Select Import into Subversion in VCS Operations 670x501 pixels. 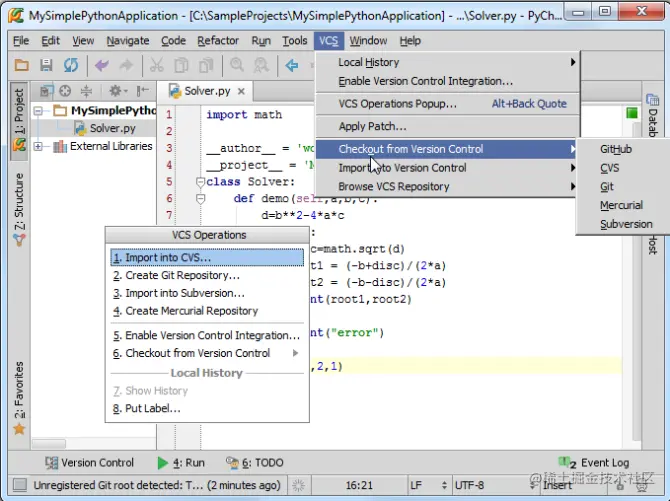[207, 294]
